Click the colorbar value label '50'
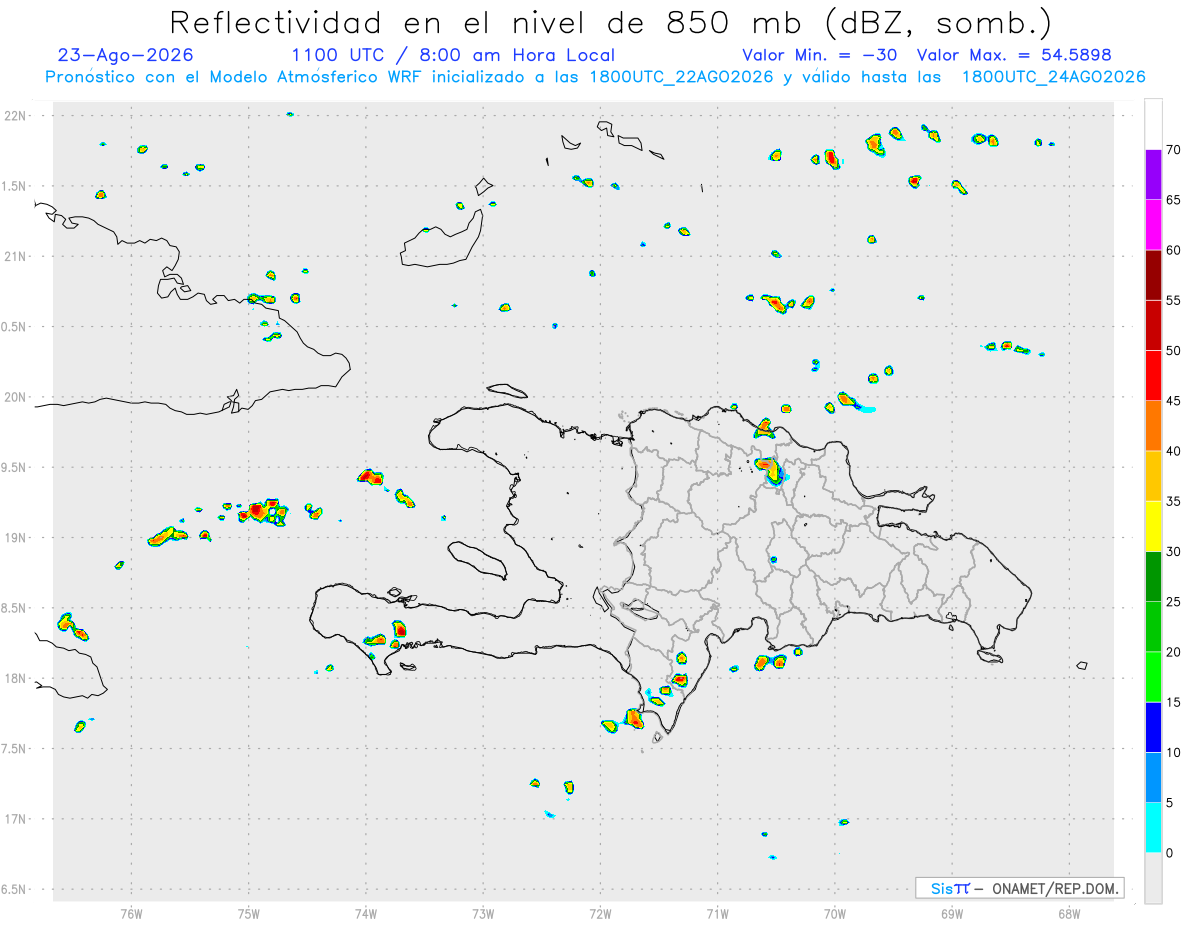1200x927 pixels. [1173, 351]
